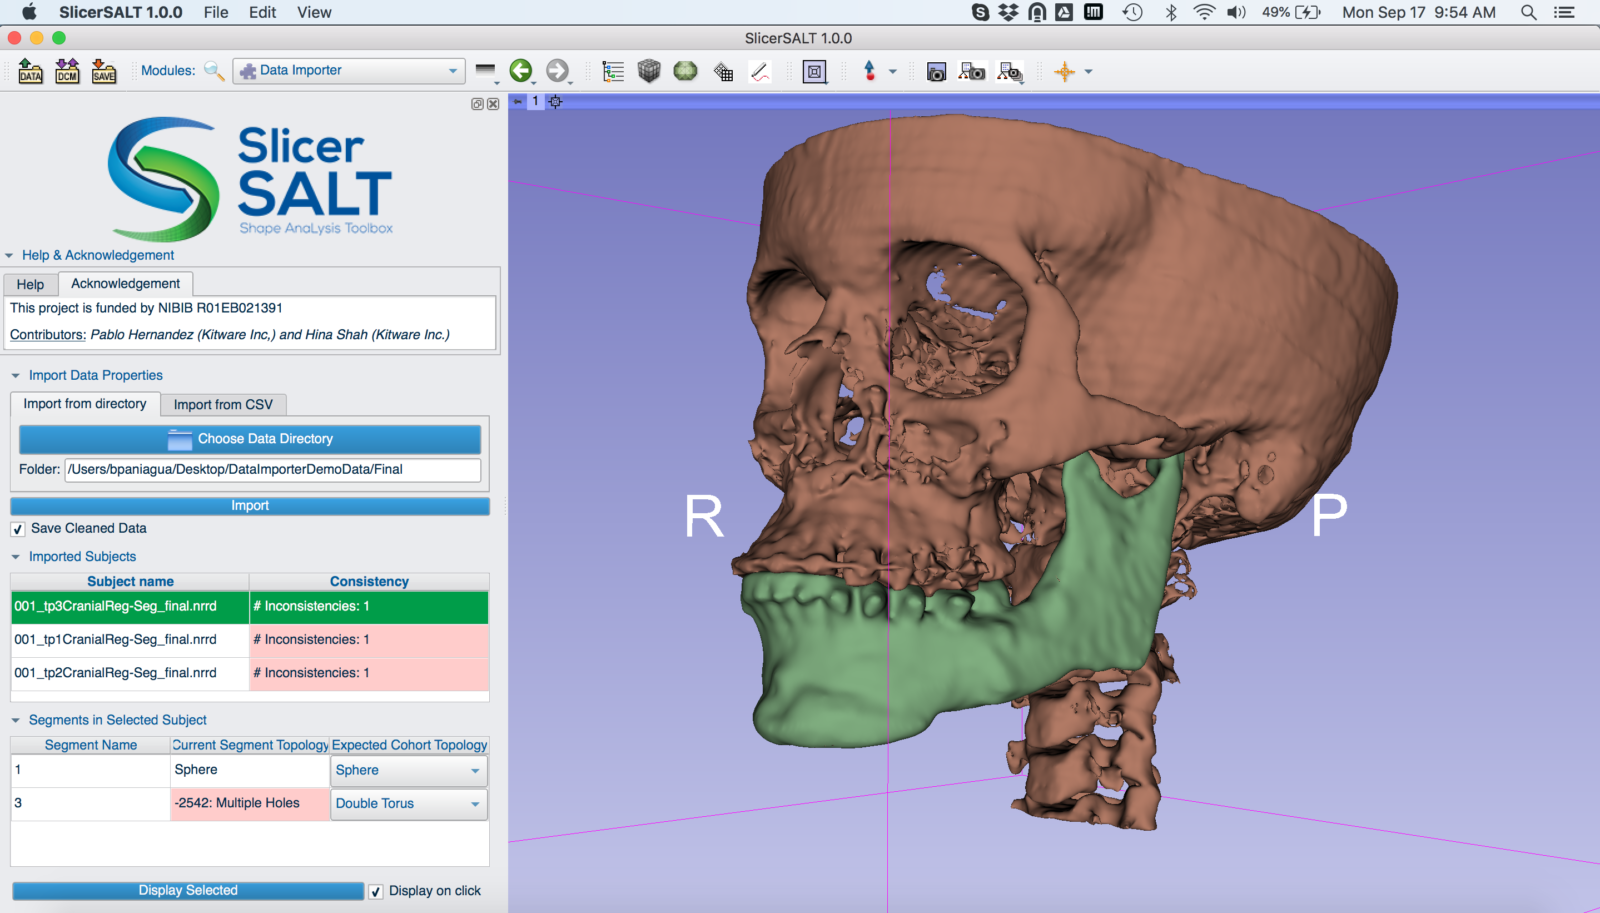Open the crosshair toolbar icon
1600x913 pixels.
(x=1065, y=72)
